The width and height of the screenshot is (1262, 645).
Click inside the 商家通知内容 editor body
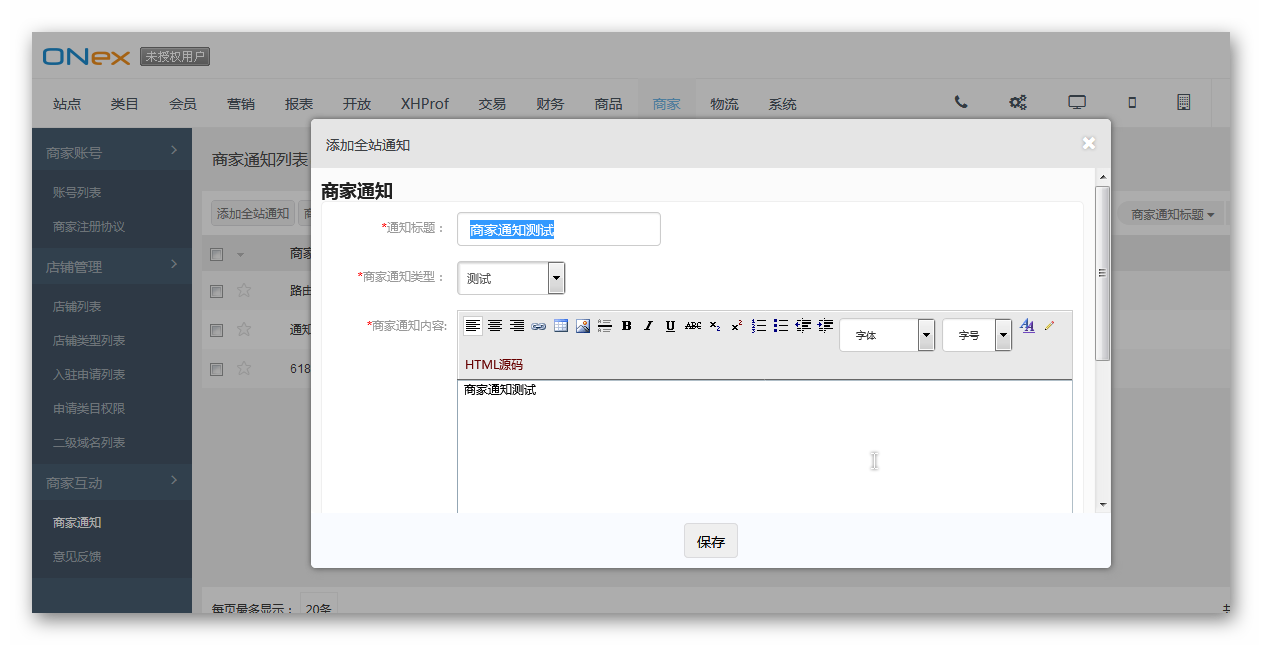(765, 447)
